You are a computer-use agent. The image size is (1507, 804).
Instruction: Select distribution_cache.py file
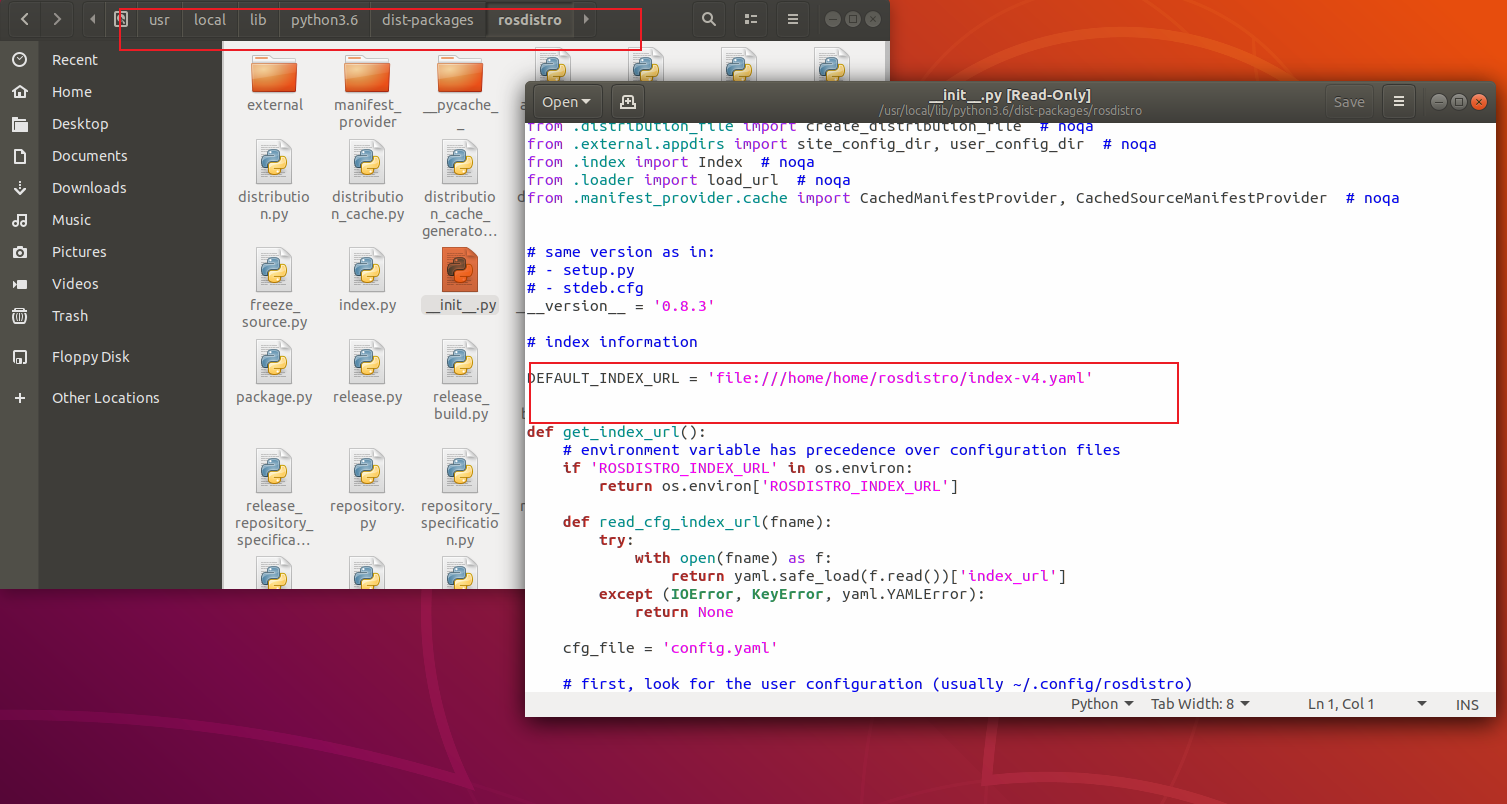pyautogui.click(x=367, y=182)
